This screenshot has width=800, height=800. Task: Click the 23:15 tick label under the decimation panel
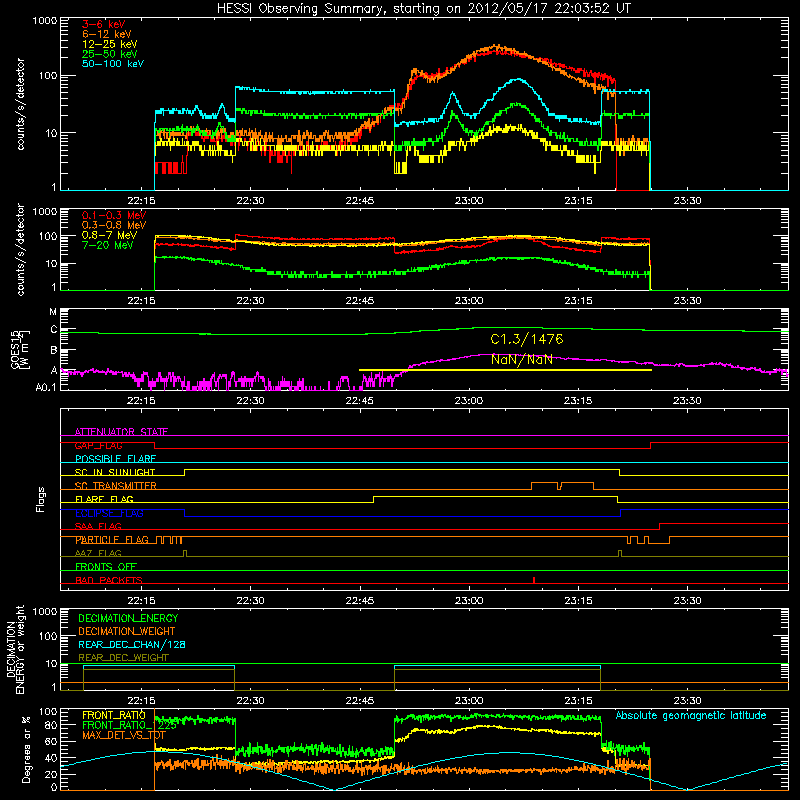click(578, 701)
